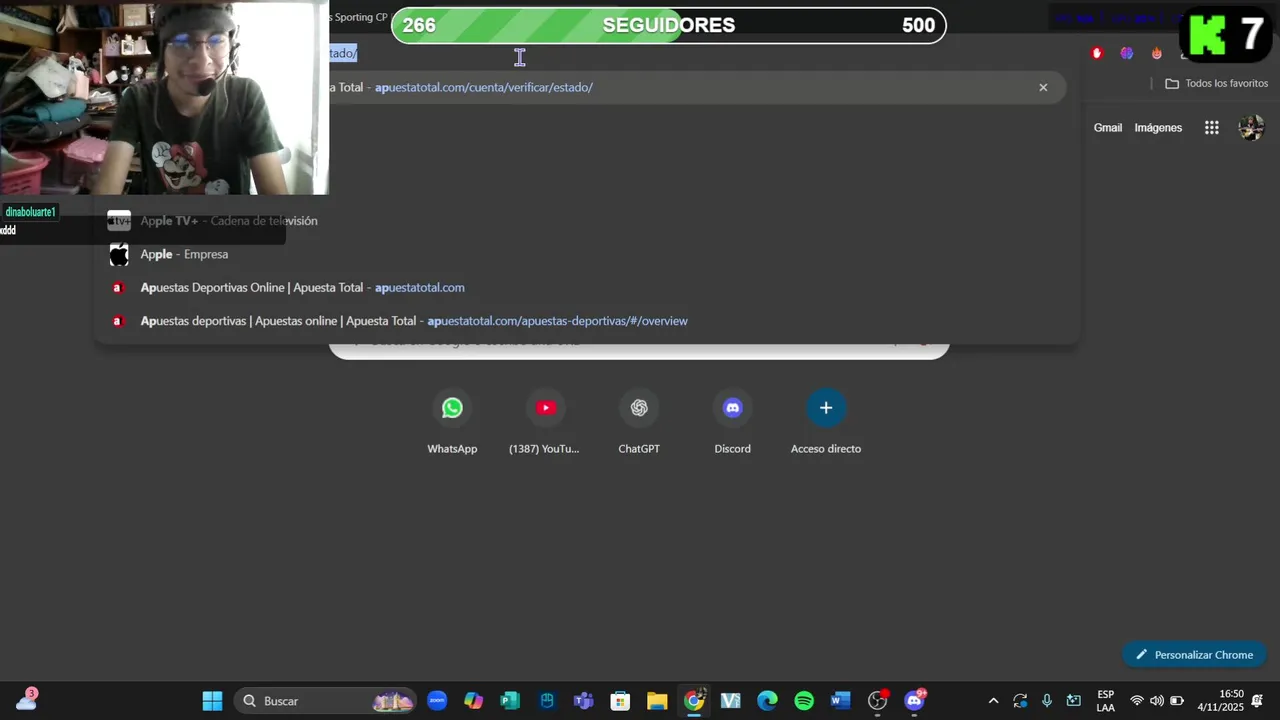This screenshot has width=1280, height=720.
Task: Launch Microsoft Teams from the taskbar
Action: [x=584, y=701]
